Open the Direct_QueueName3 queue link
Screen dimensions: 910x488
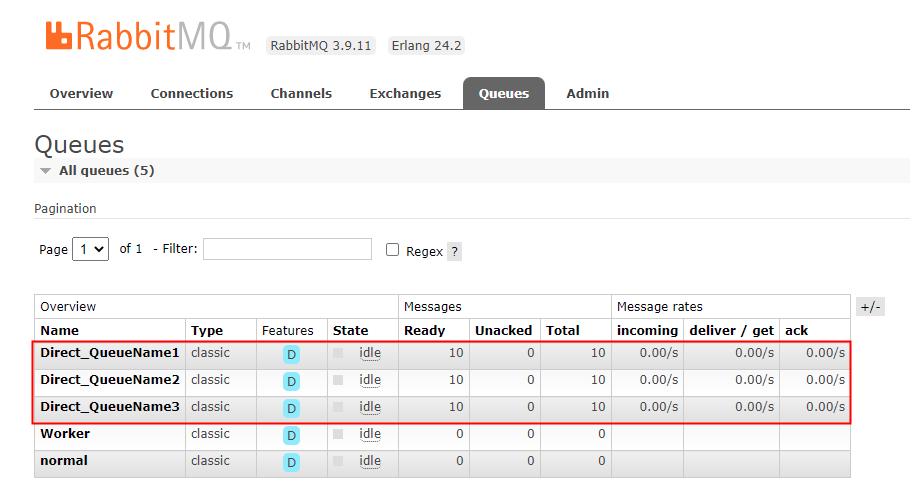[x=110, y=407]
